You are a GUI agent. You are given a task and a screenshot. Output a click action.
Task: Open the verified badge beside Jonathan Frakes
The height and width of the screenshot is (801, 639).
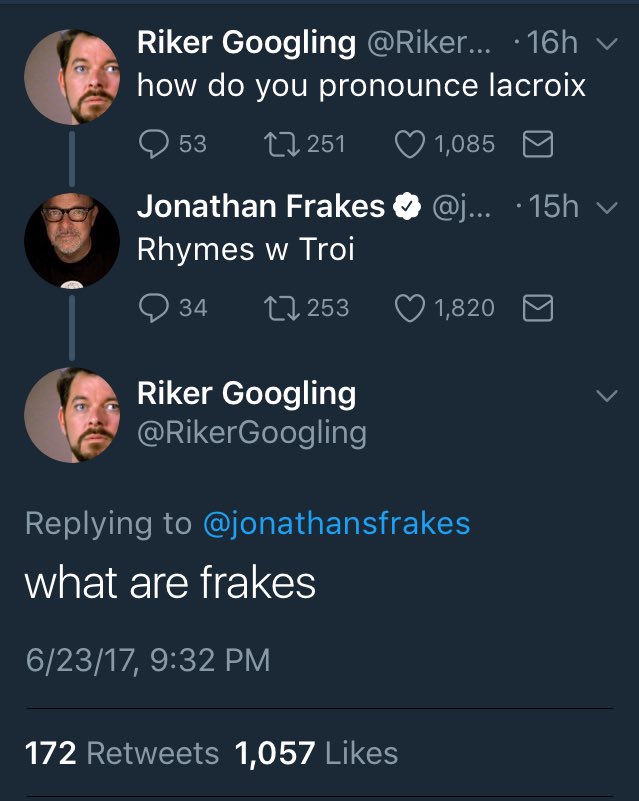405,207
